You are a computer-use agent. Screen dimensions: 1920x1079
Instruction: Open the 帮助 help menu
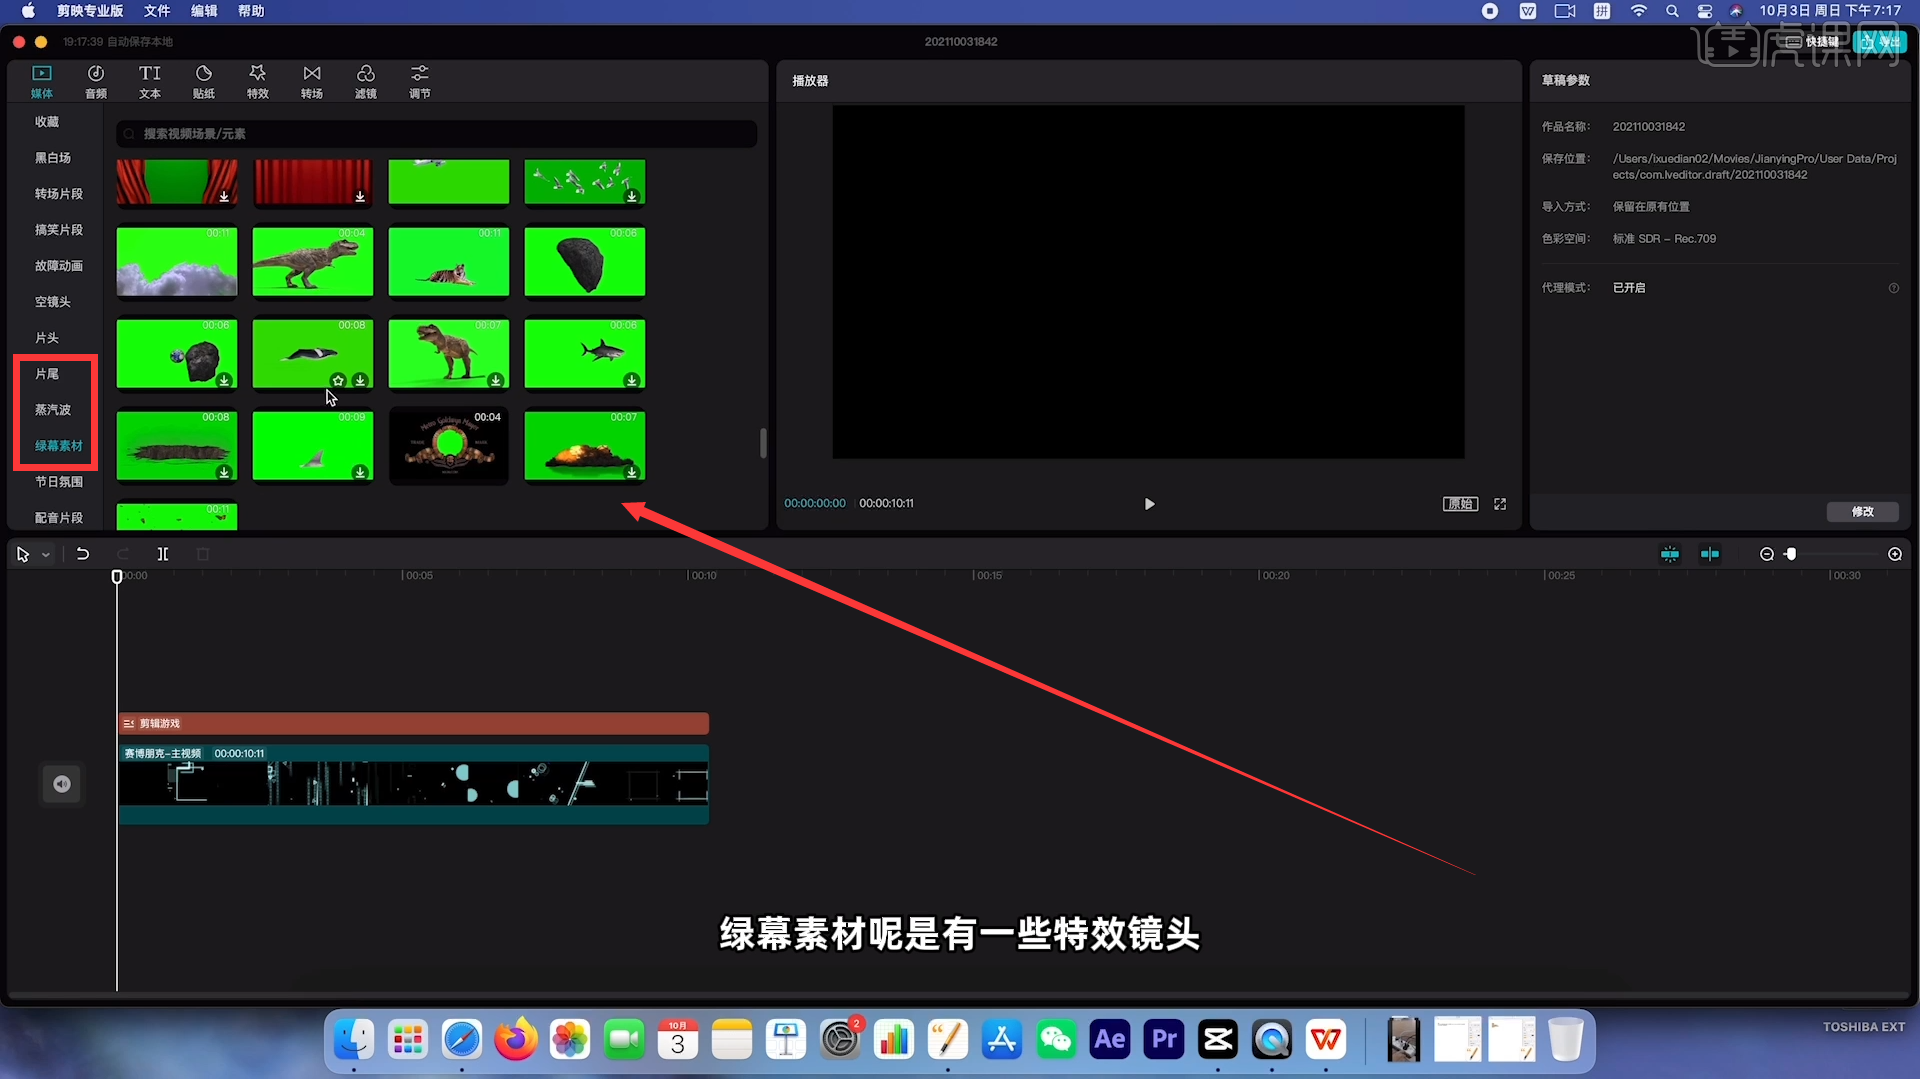[251, 11]
